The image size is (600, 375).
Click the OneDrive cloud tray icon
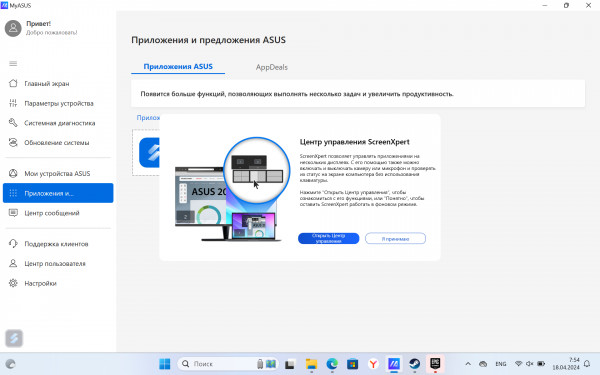click(x=483, y=364)
